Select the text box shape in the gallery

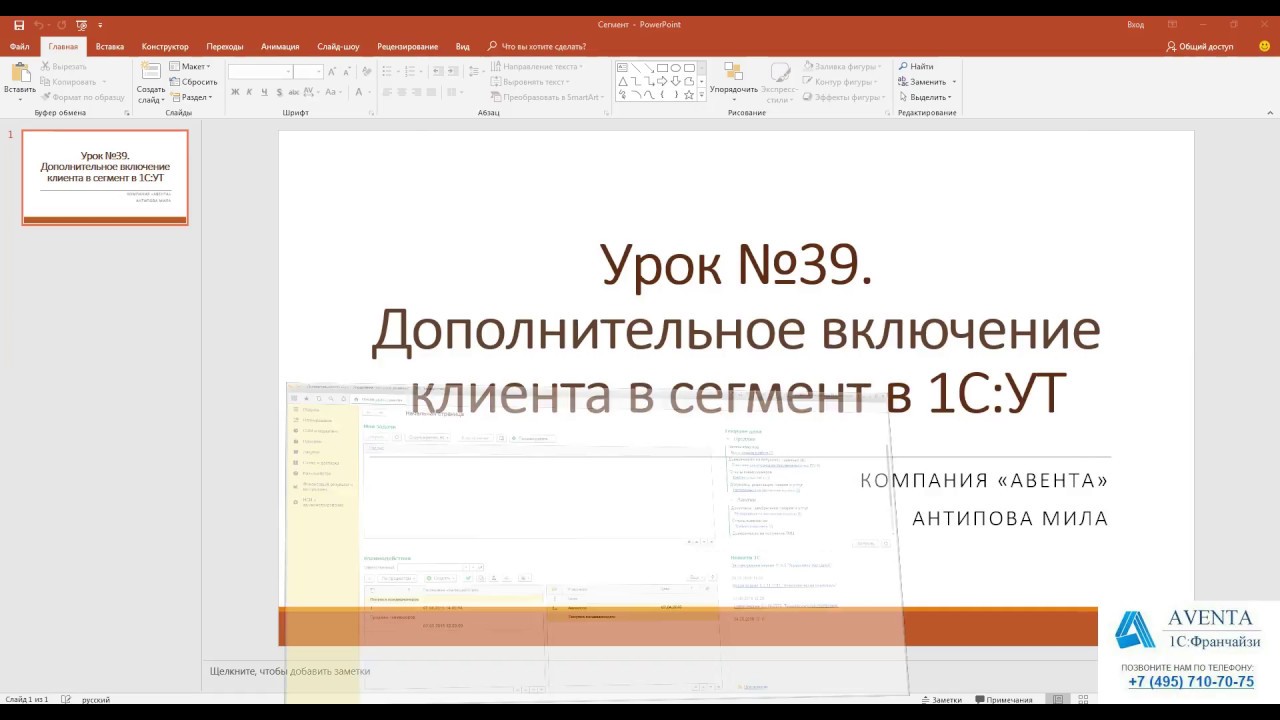click(623, 68)
